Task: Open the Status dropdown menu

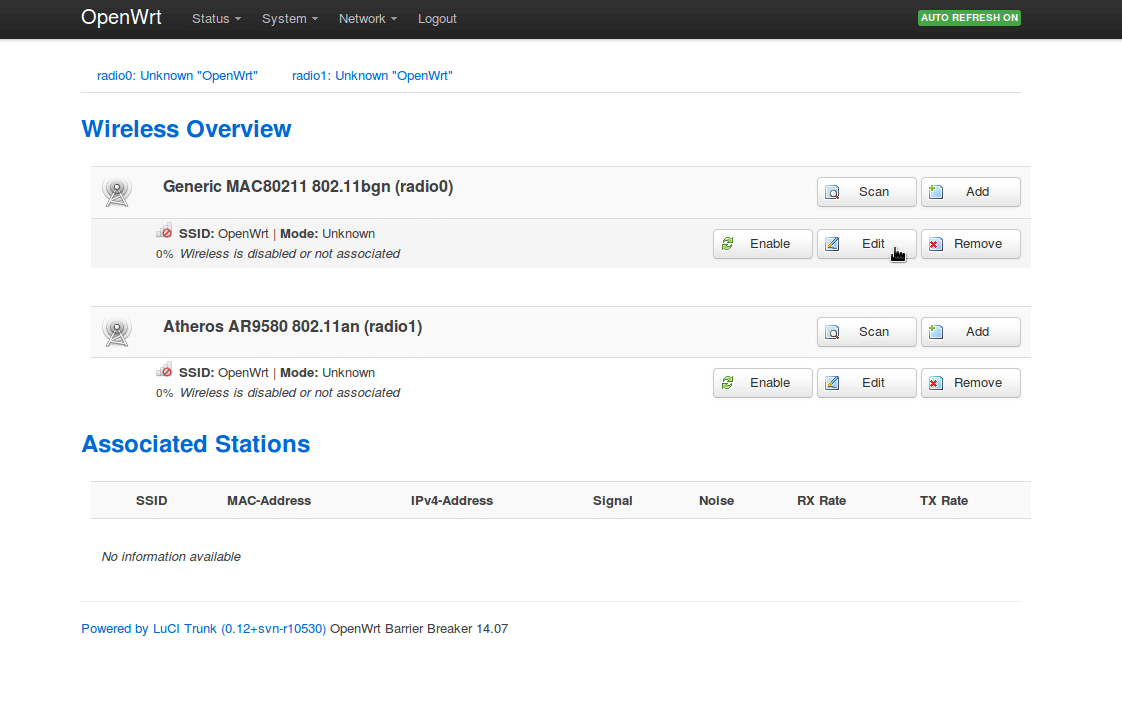Action: pos(216,19)
